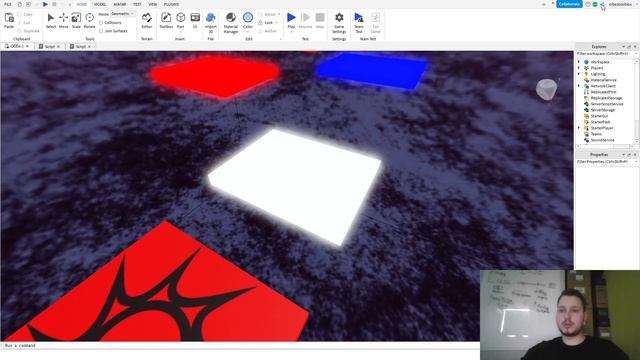Click the Color swatch circle in ribbon
The height and width of the screenshot is (360, 640).
248,18
